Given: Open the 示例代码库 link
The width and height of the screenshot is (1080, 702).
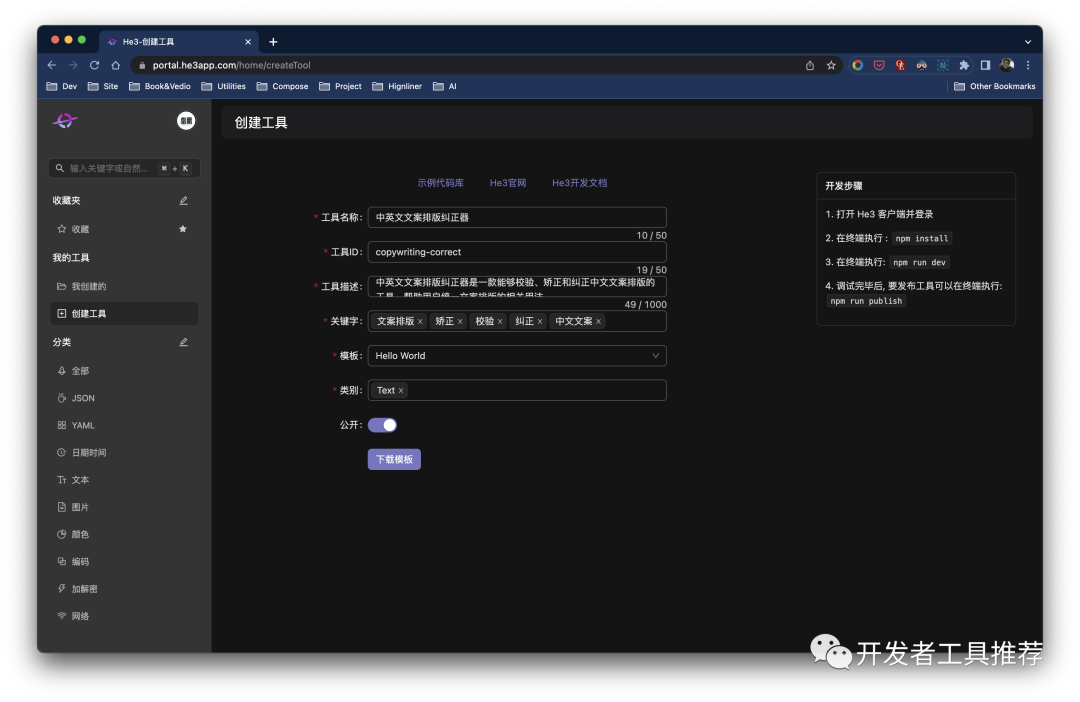Looking at the screenshot, I should (440, 183).
